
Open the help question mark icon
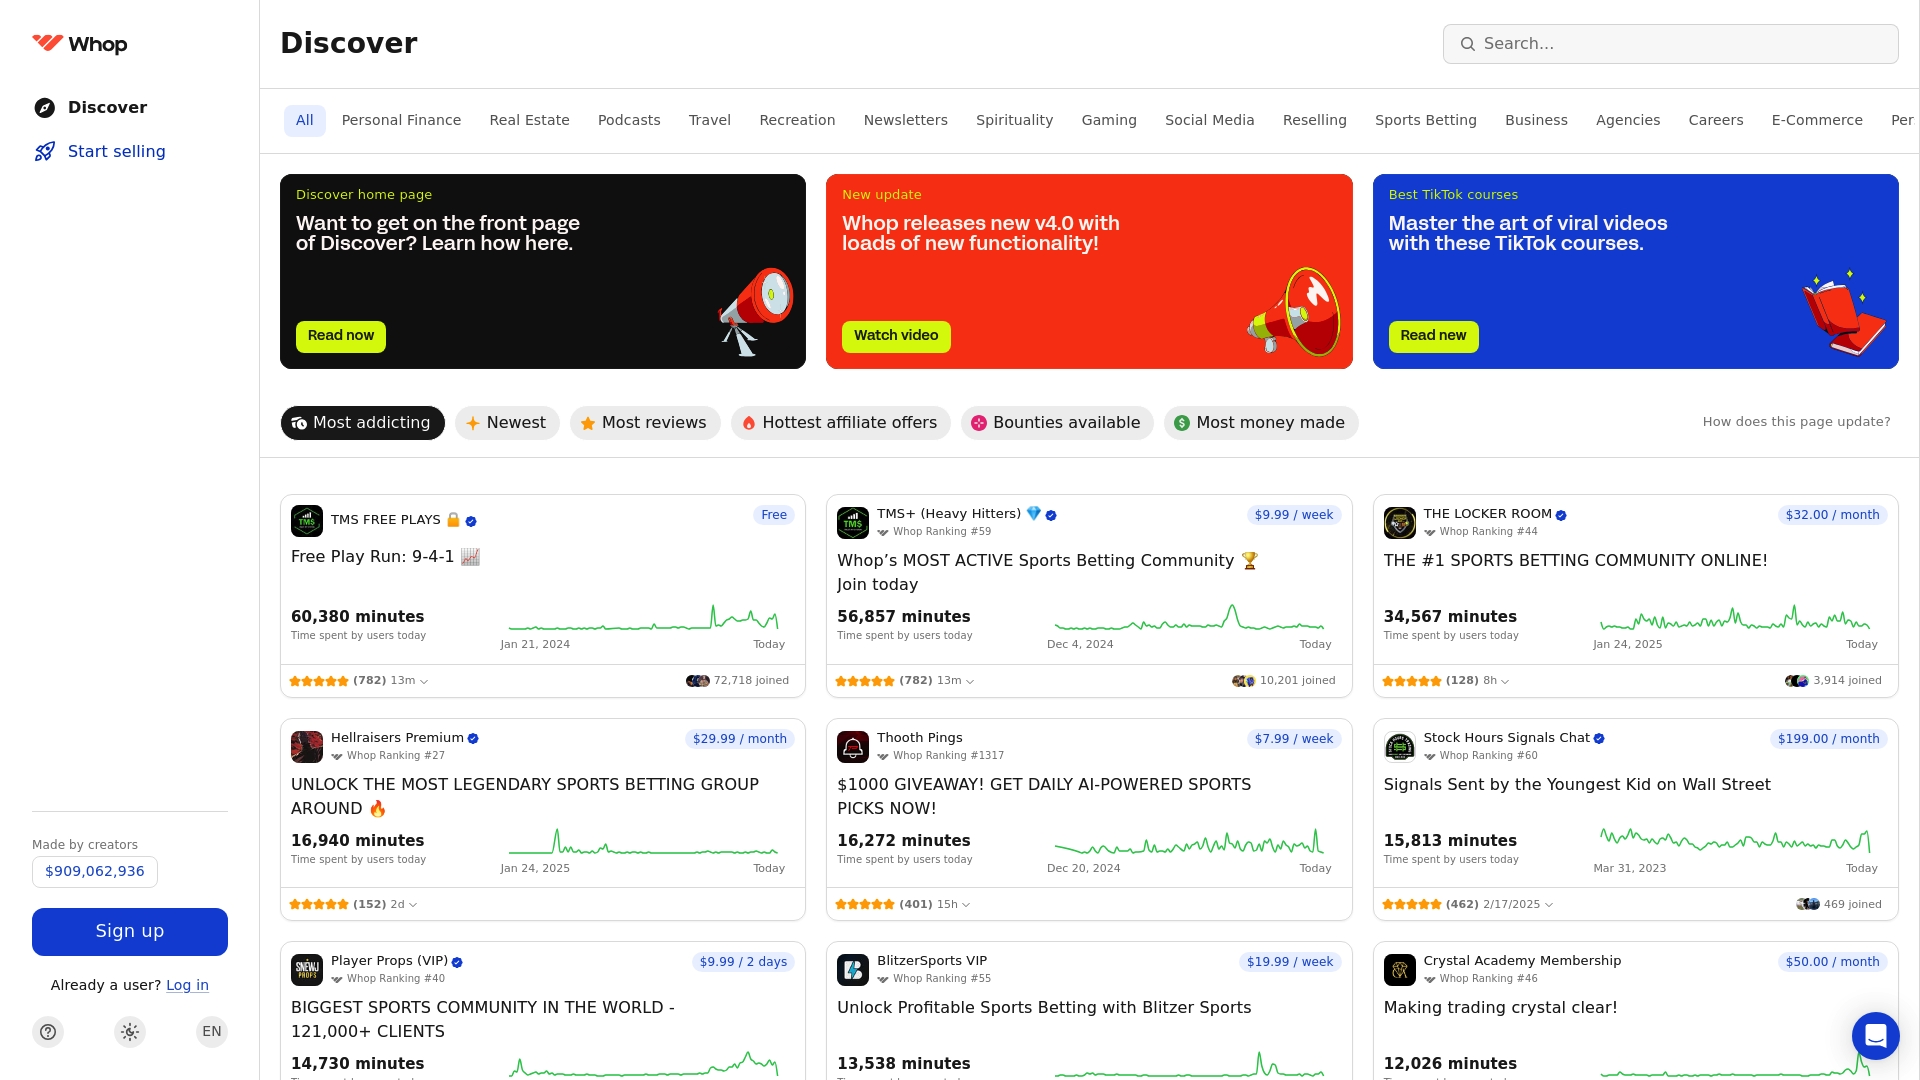47,1031
